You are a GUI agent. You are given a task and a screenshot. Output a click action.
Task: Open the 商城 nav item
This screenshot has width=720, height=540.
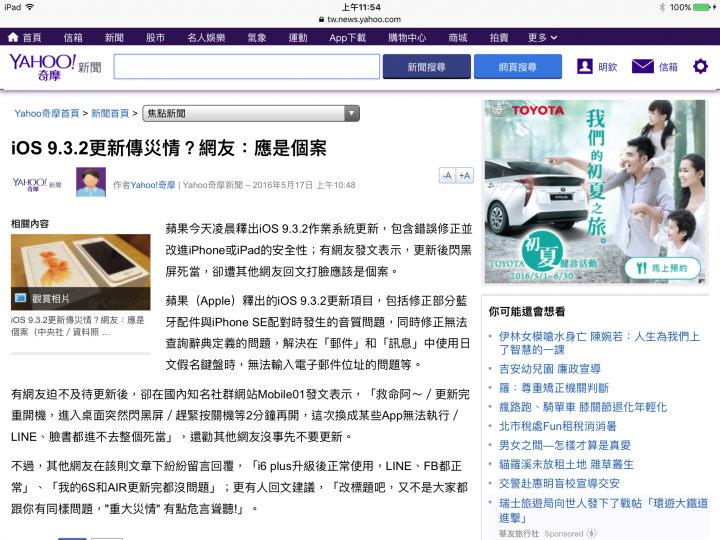point(458,38)
